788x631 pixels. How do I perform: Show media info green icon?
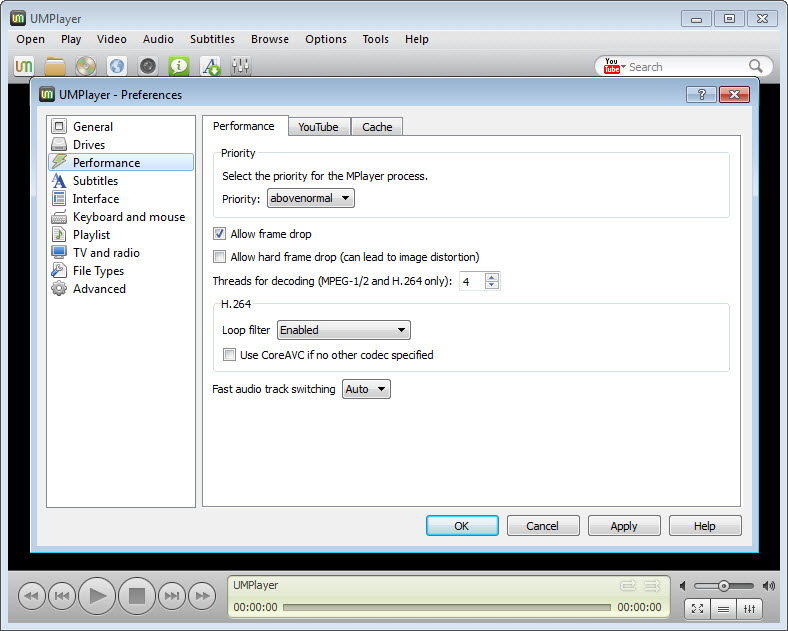(179, 66)
